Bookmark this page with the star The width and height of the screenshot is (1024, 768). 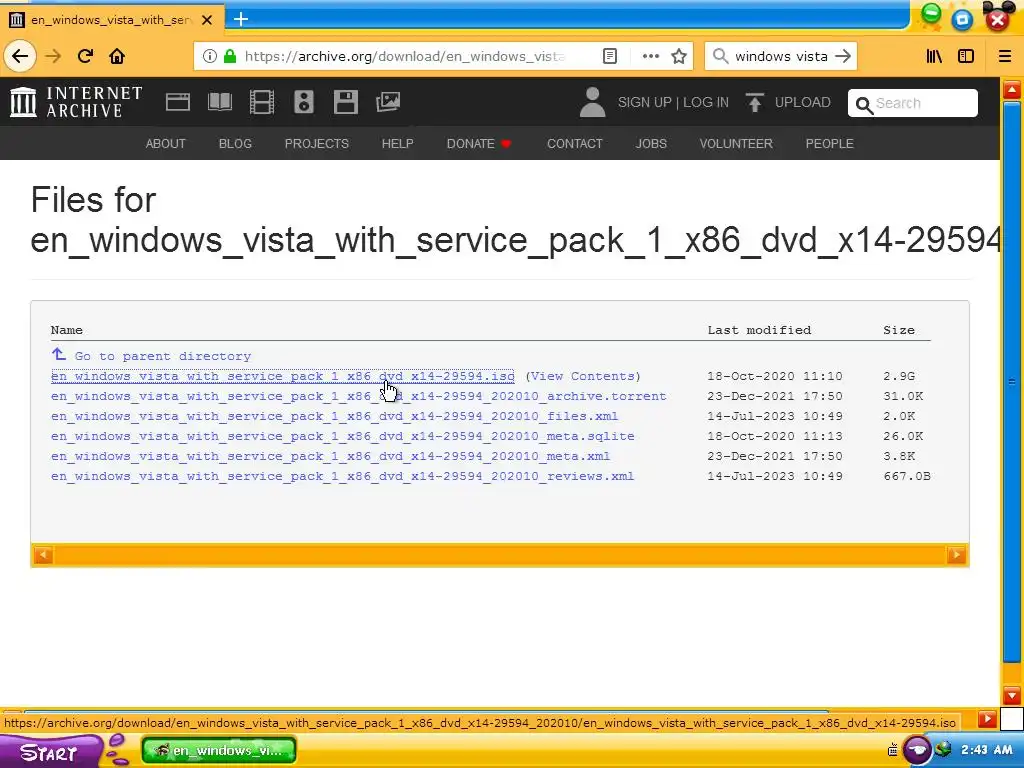tap(679, 56)
